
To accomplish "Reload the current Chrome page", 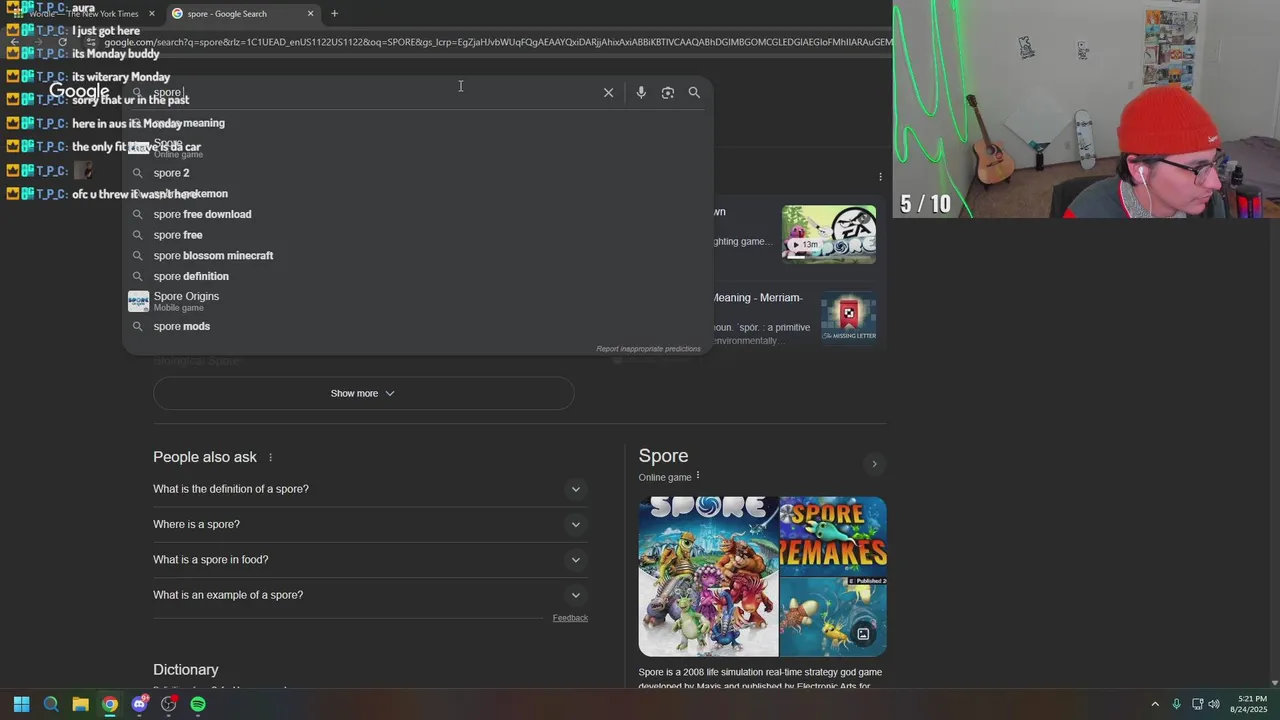I will coord(63,42).
